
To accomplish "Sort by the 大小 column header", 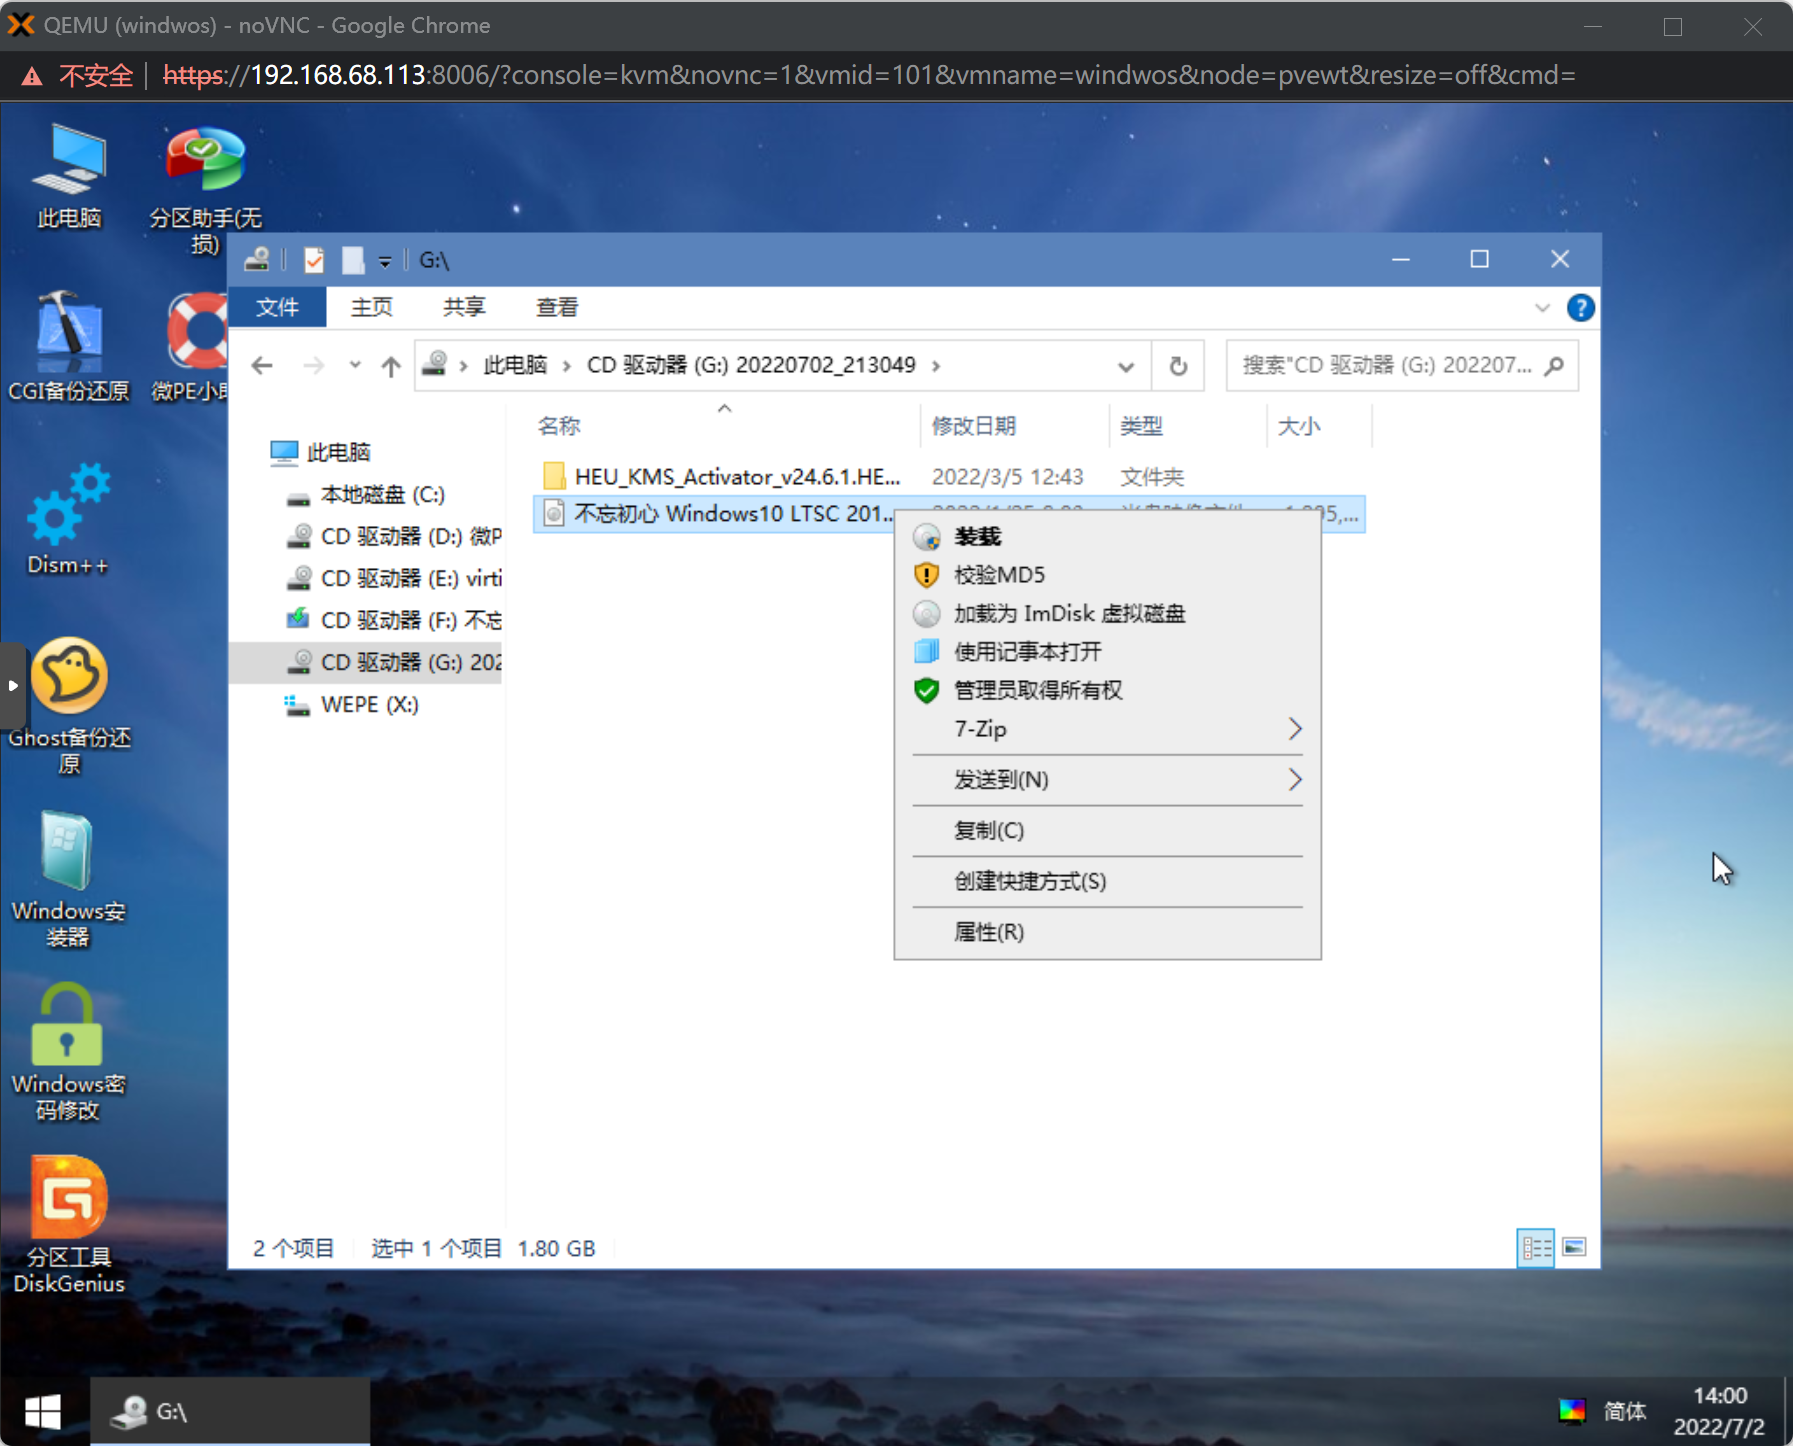I will click(1318, 426).
